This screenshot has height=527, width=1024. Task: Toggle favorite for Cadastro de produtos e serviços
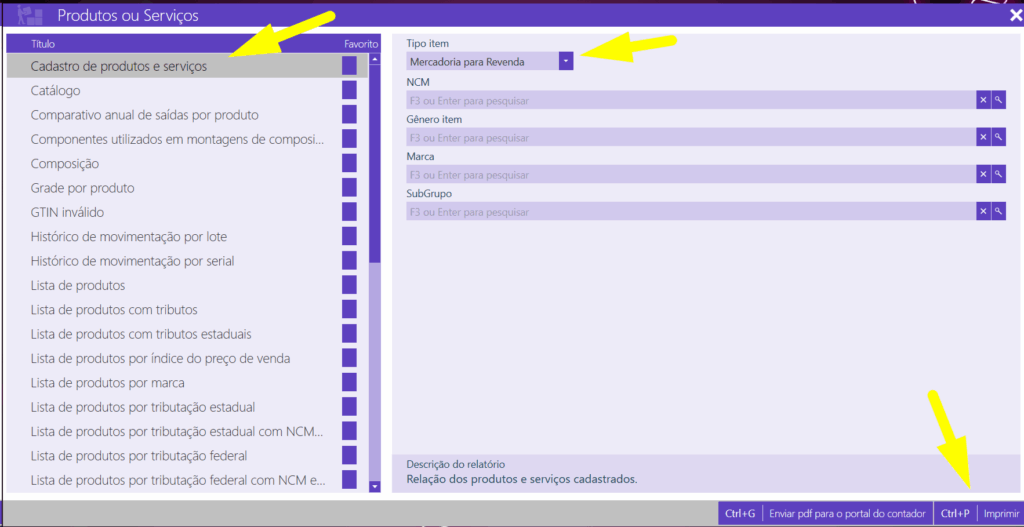(349, 66)
